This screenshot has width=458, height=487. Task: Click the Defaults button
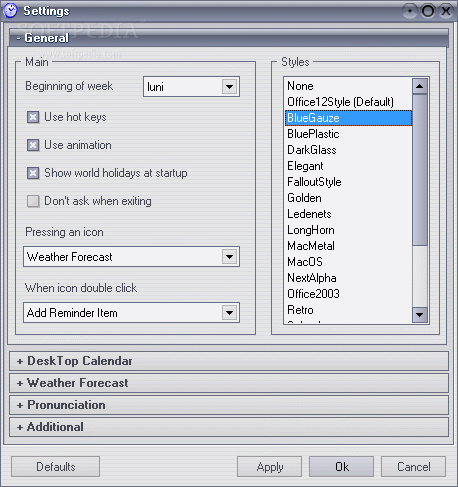click(55, 467)
